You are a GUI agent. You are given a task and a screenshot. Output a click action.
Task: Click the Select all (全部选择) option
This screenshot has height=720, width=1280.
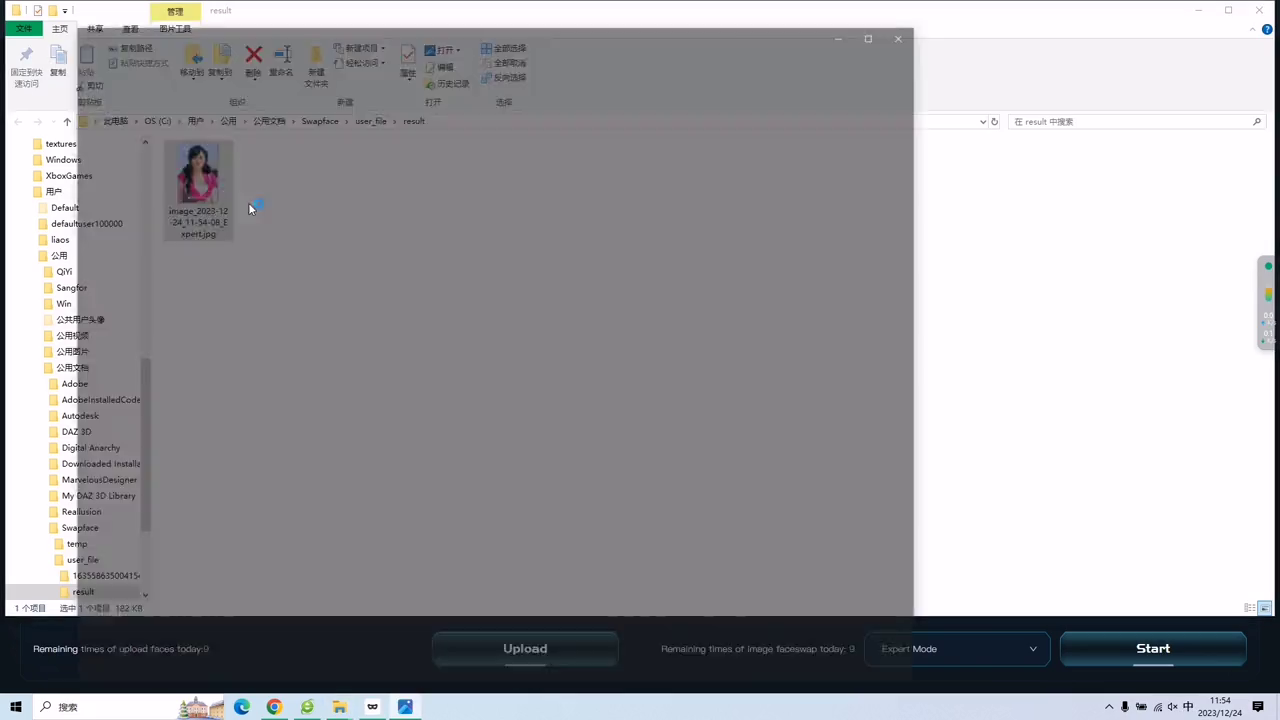pos(503,48)
